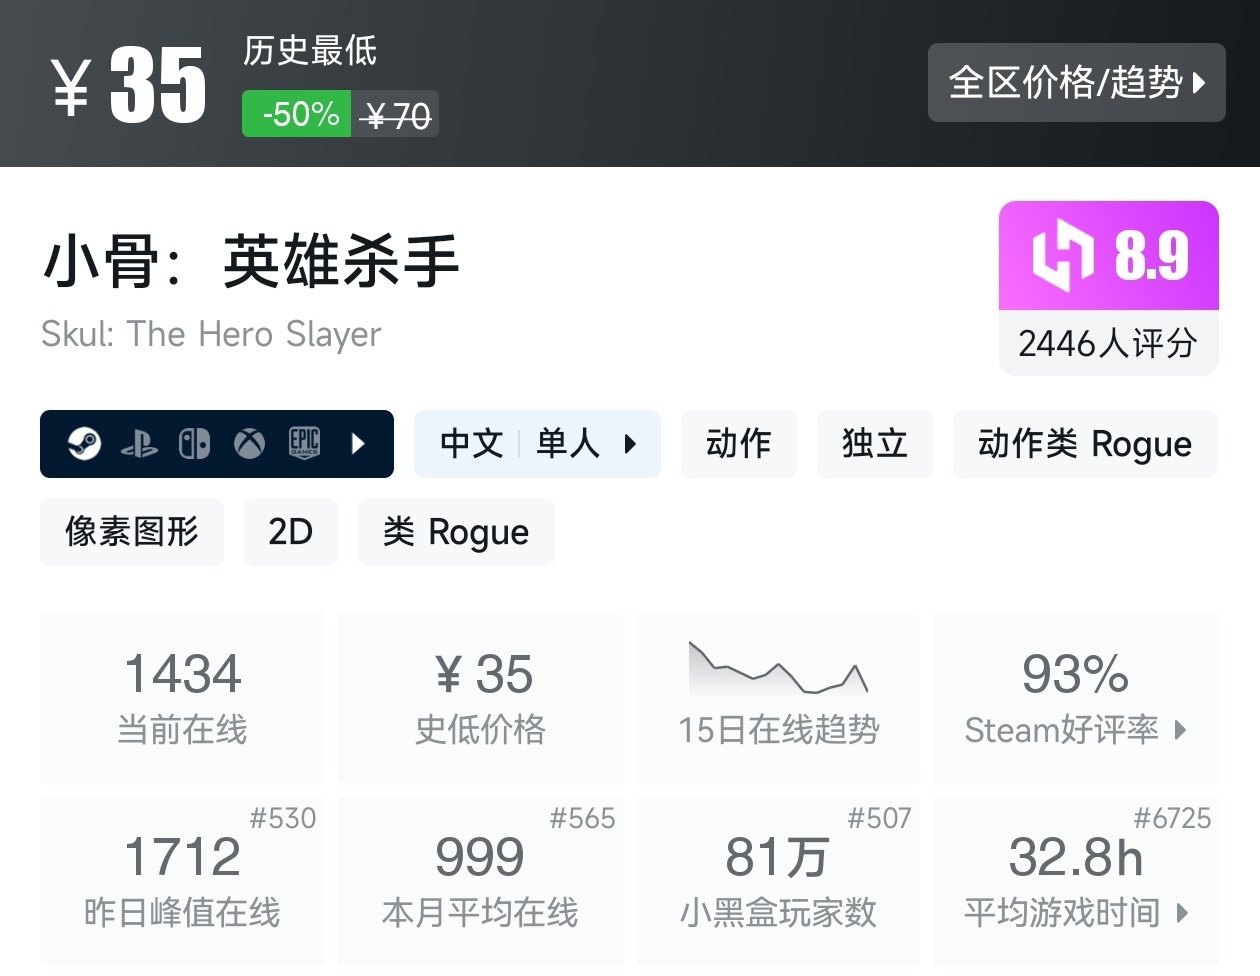Select the 动作 genre tag
Screen dimensions: 1260x976
tap(739, 444)
